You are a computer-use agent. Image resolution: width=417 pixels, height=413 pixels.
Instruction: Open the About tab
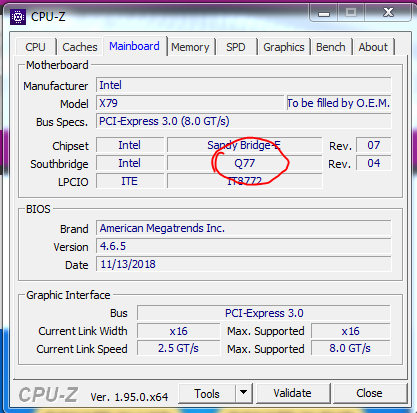click(x=373, y=47)
